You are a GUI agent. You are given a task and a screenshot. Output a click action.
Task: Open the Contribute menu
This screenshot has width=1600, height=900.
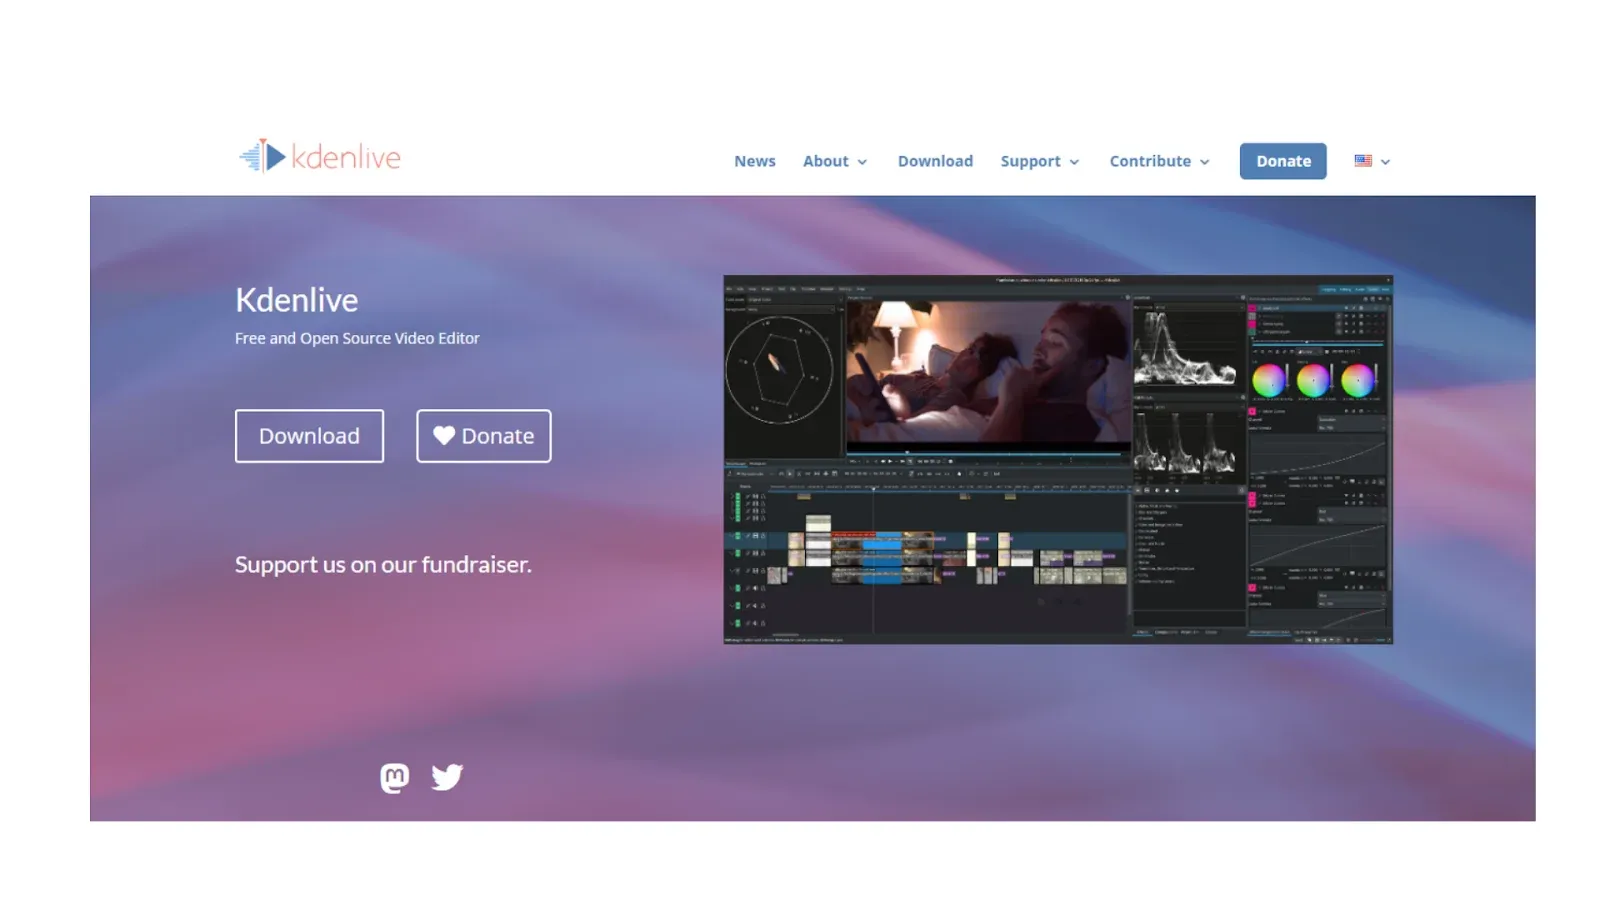pyautogui.click(x=1150, y=161)
